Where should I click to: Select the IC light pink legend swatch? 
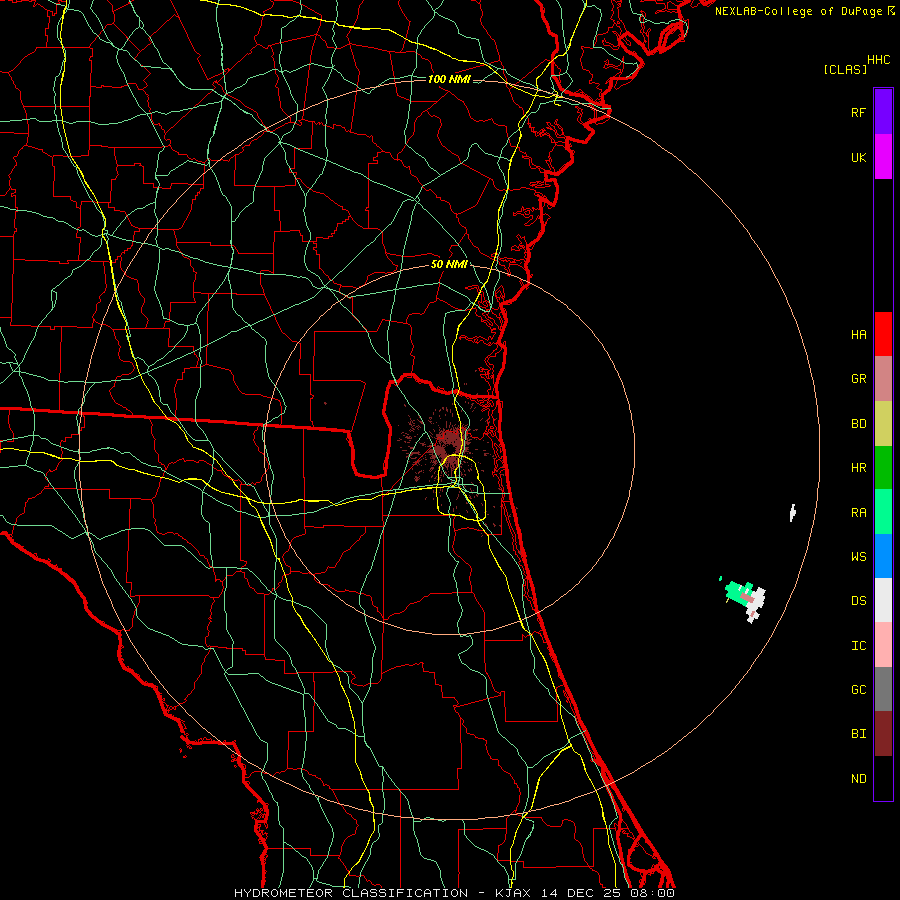coord(883,645)
